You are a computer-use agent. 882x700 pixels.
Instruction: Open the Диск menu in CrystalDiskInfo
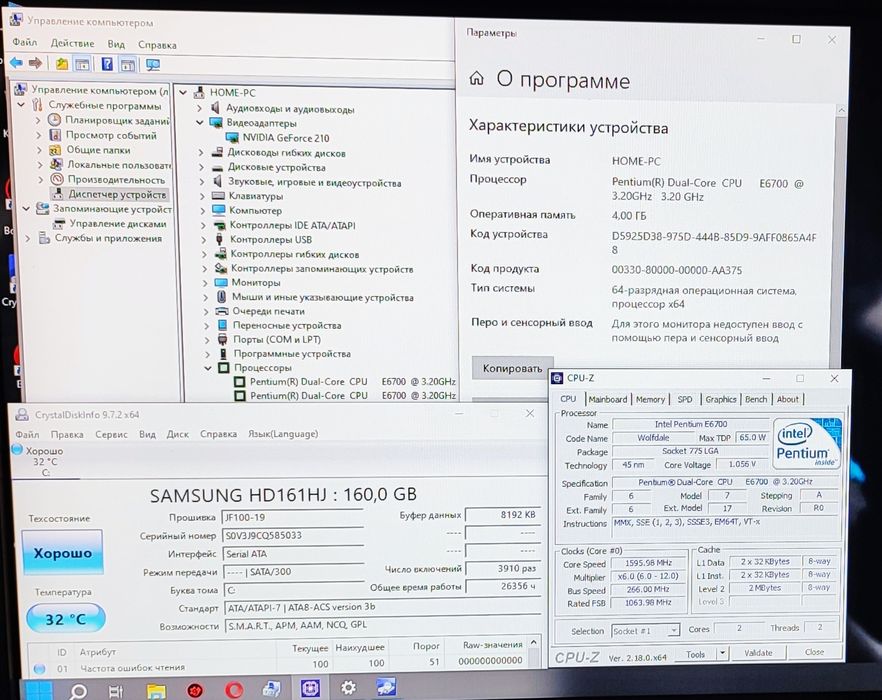(x=177, y=434)
